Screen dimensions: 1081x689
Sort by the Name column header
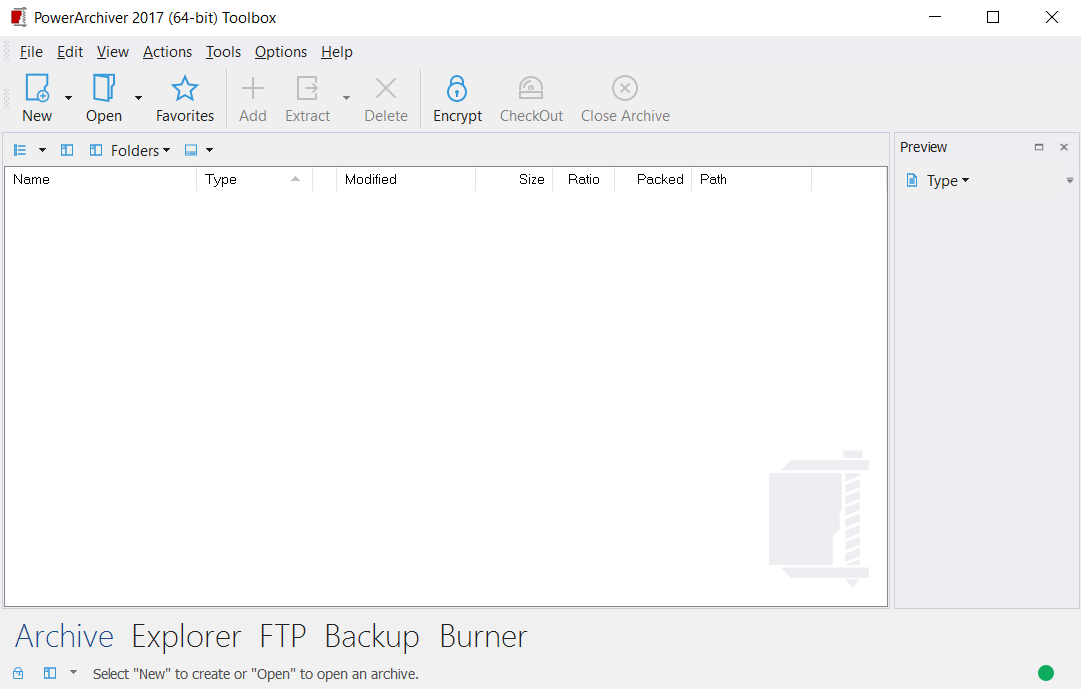pyautogui.click(x=101, y=179)
